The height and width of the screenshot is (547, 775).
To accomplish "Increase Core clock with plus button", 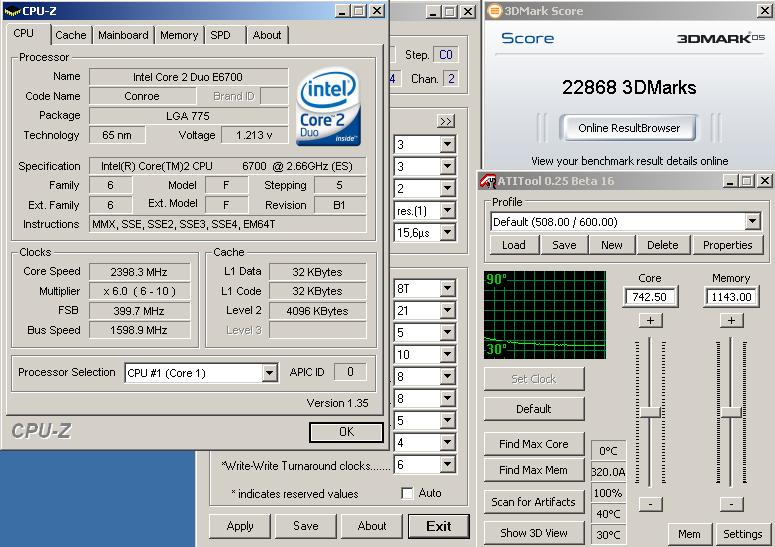I will (650, 321).
